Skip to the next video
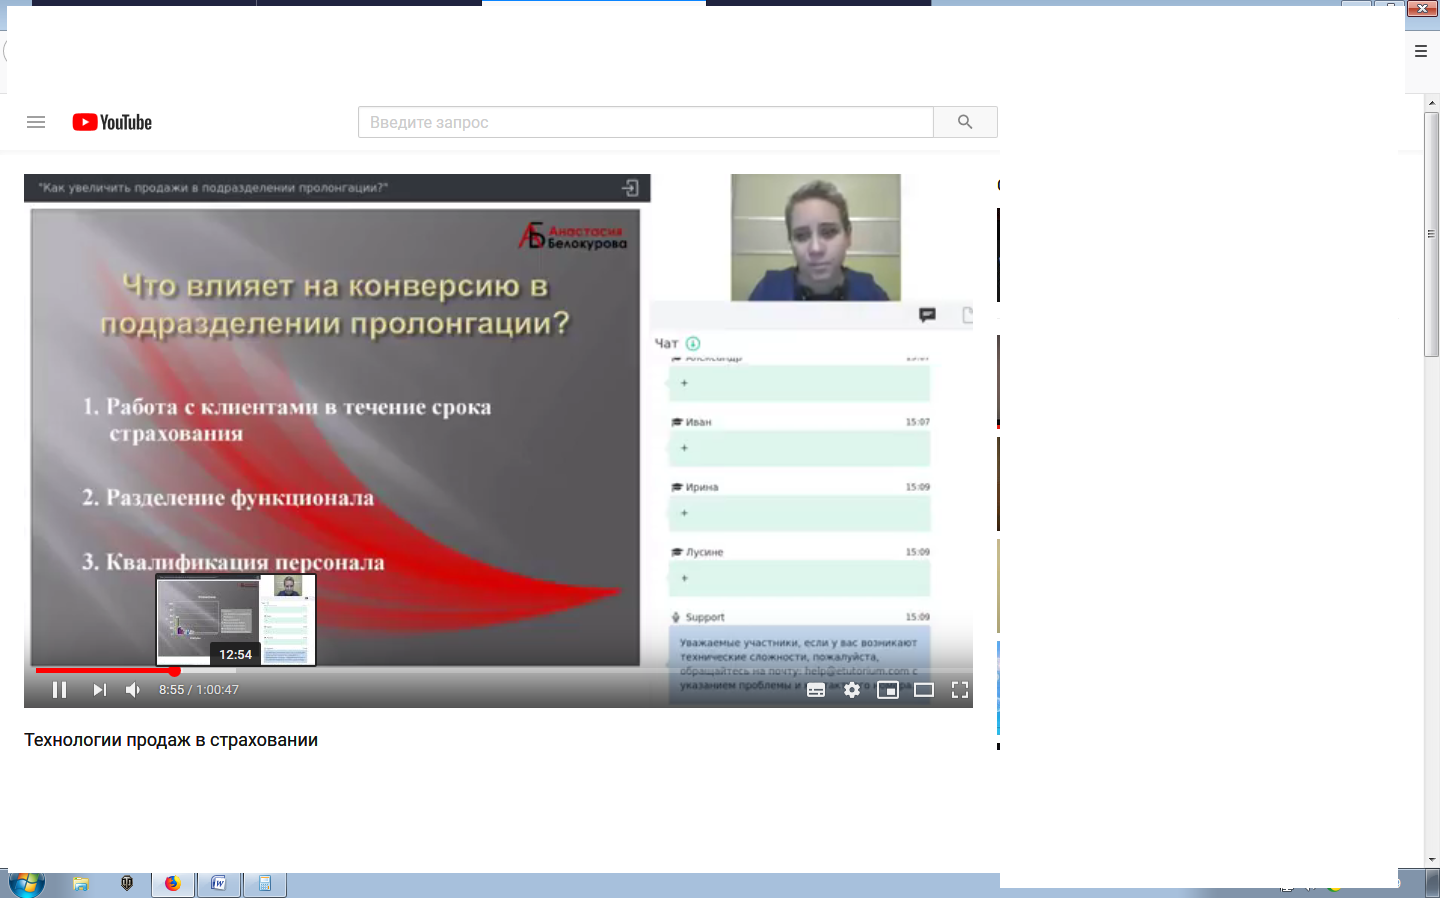1440x898 pixels. pyautogui.click(x=99, y=690)
